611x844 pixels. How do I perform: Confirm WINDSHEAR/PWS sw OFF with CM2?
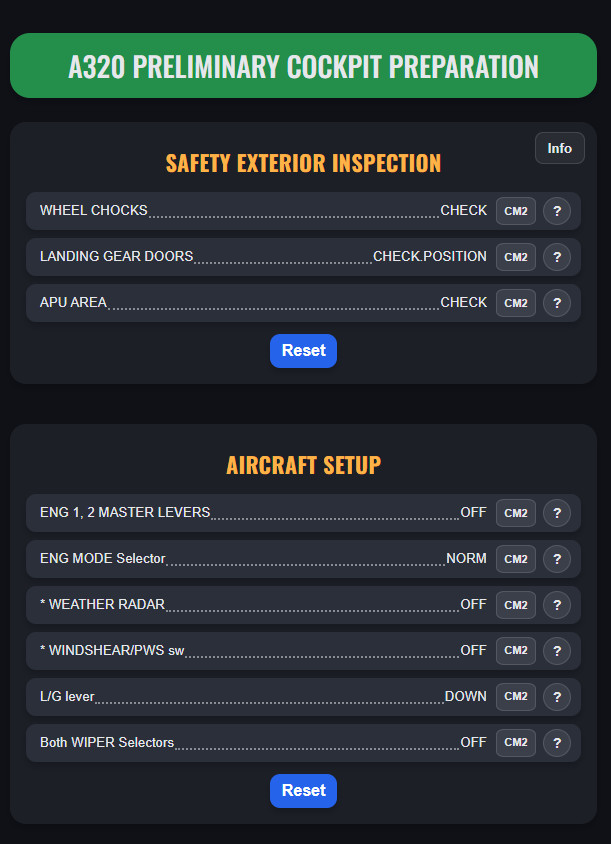515,651
